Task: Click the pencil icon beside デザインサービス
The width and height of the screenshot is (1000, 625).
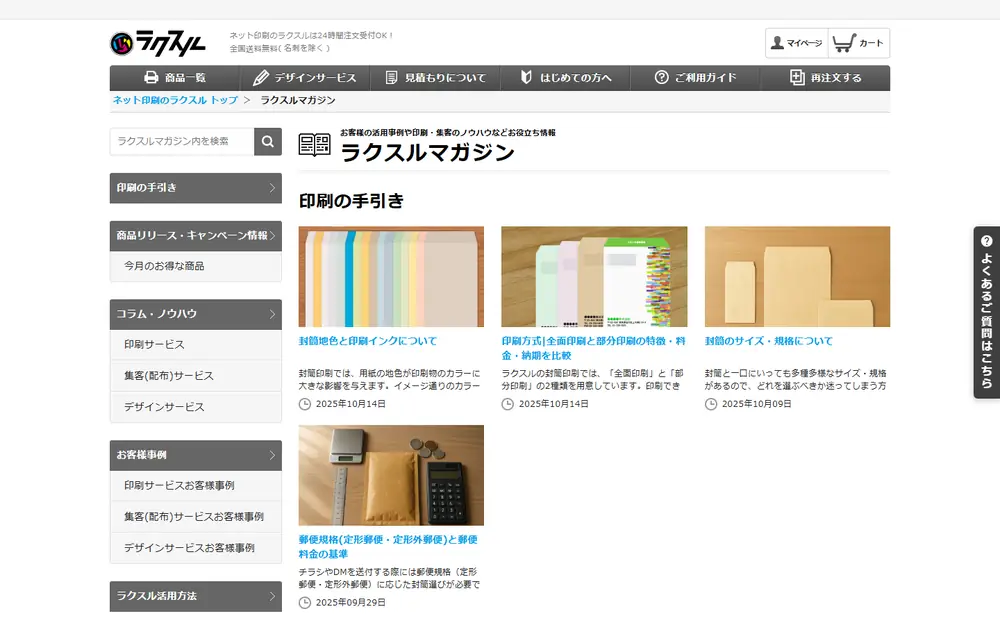Action: (x=260, y=77)
